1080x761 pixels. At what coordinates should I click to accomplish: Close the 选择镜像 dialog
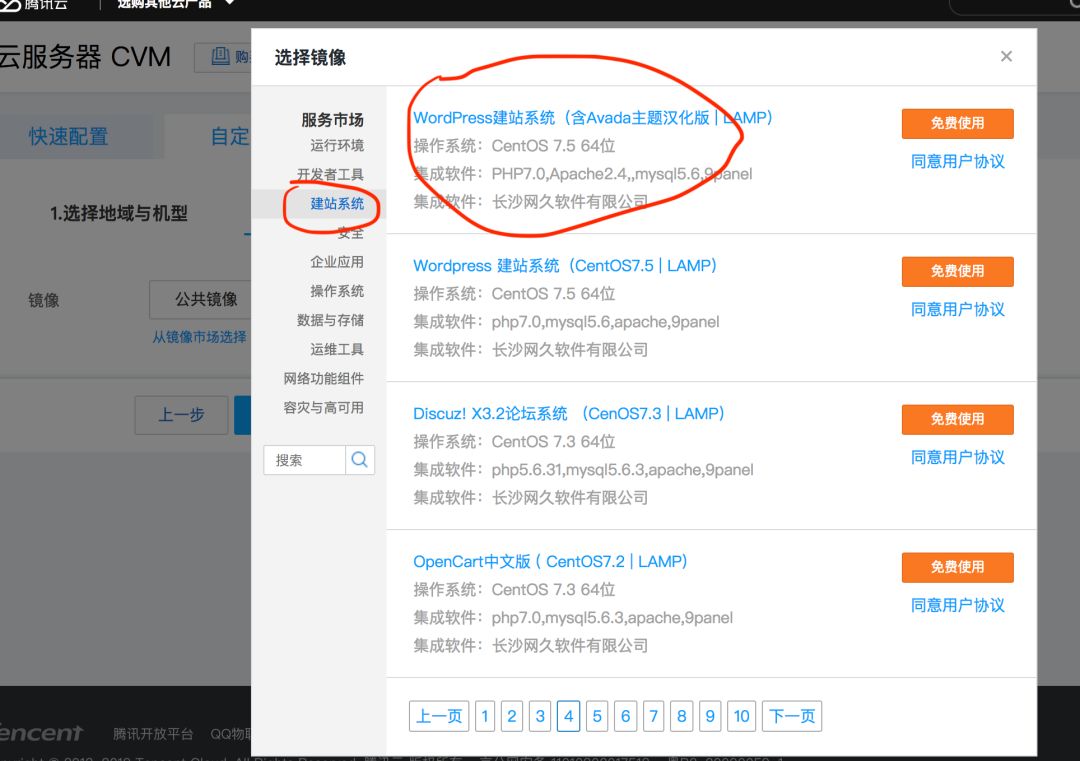[x=1006, y=56]
